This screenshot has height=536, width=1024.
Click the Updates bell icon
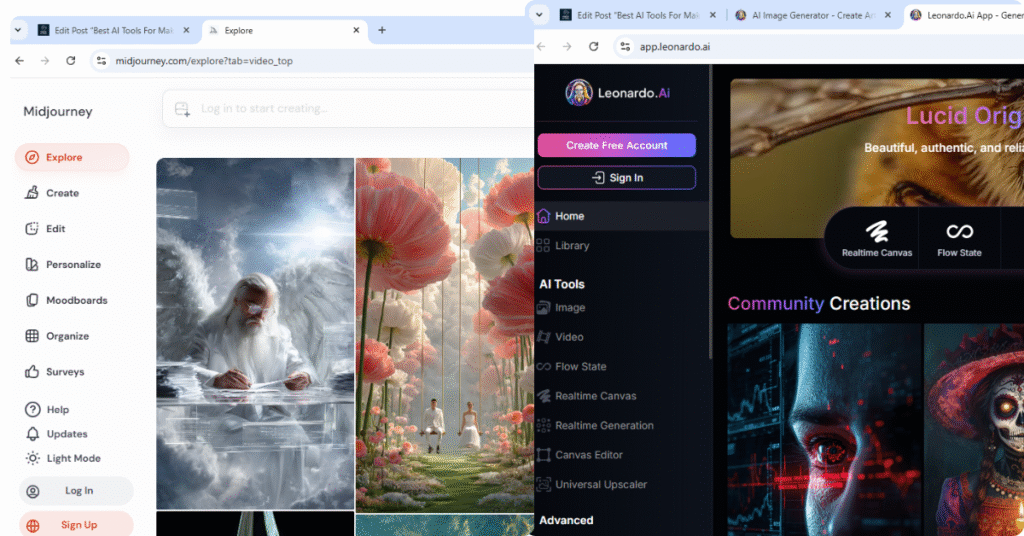point(32,434)
